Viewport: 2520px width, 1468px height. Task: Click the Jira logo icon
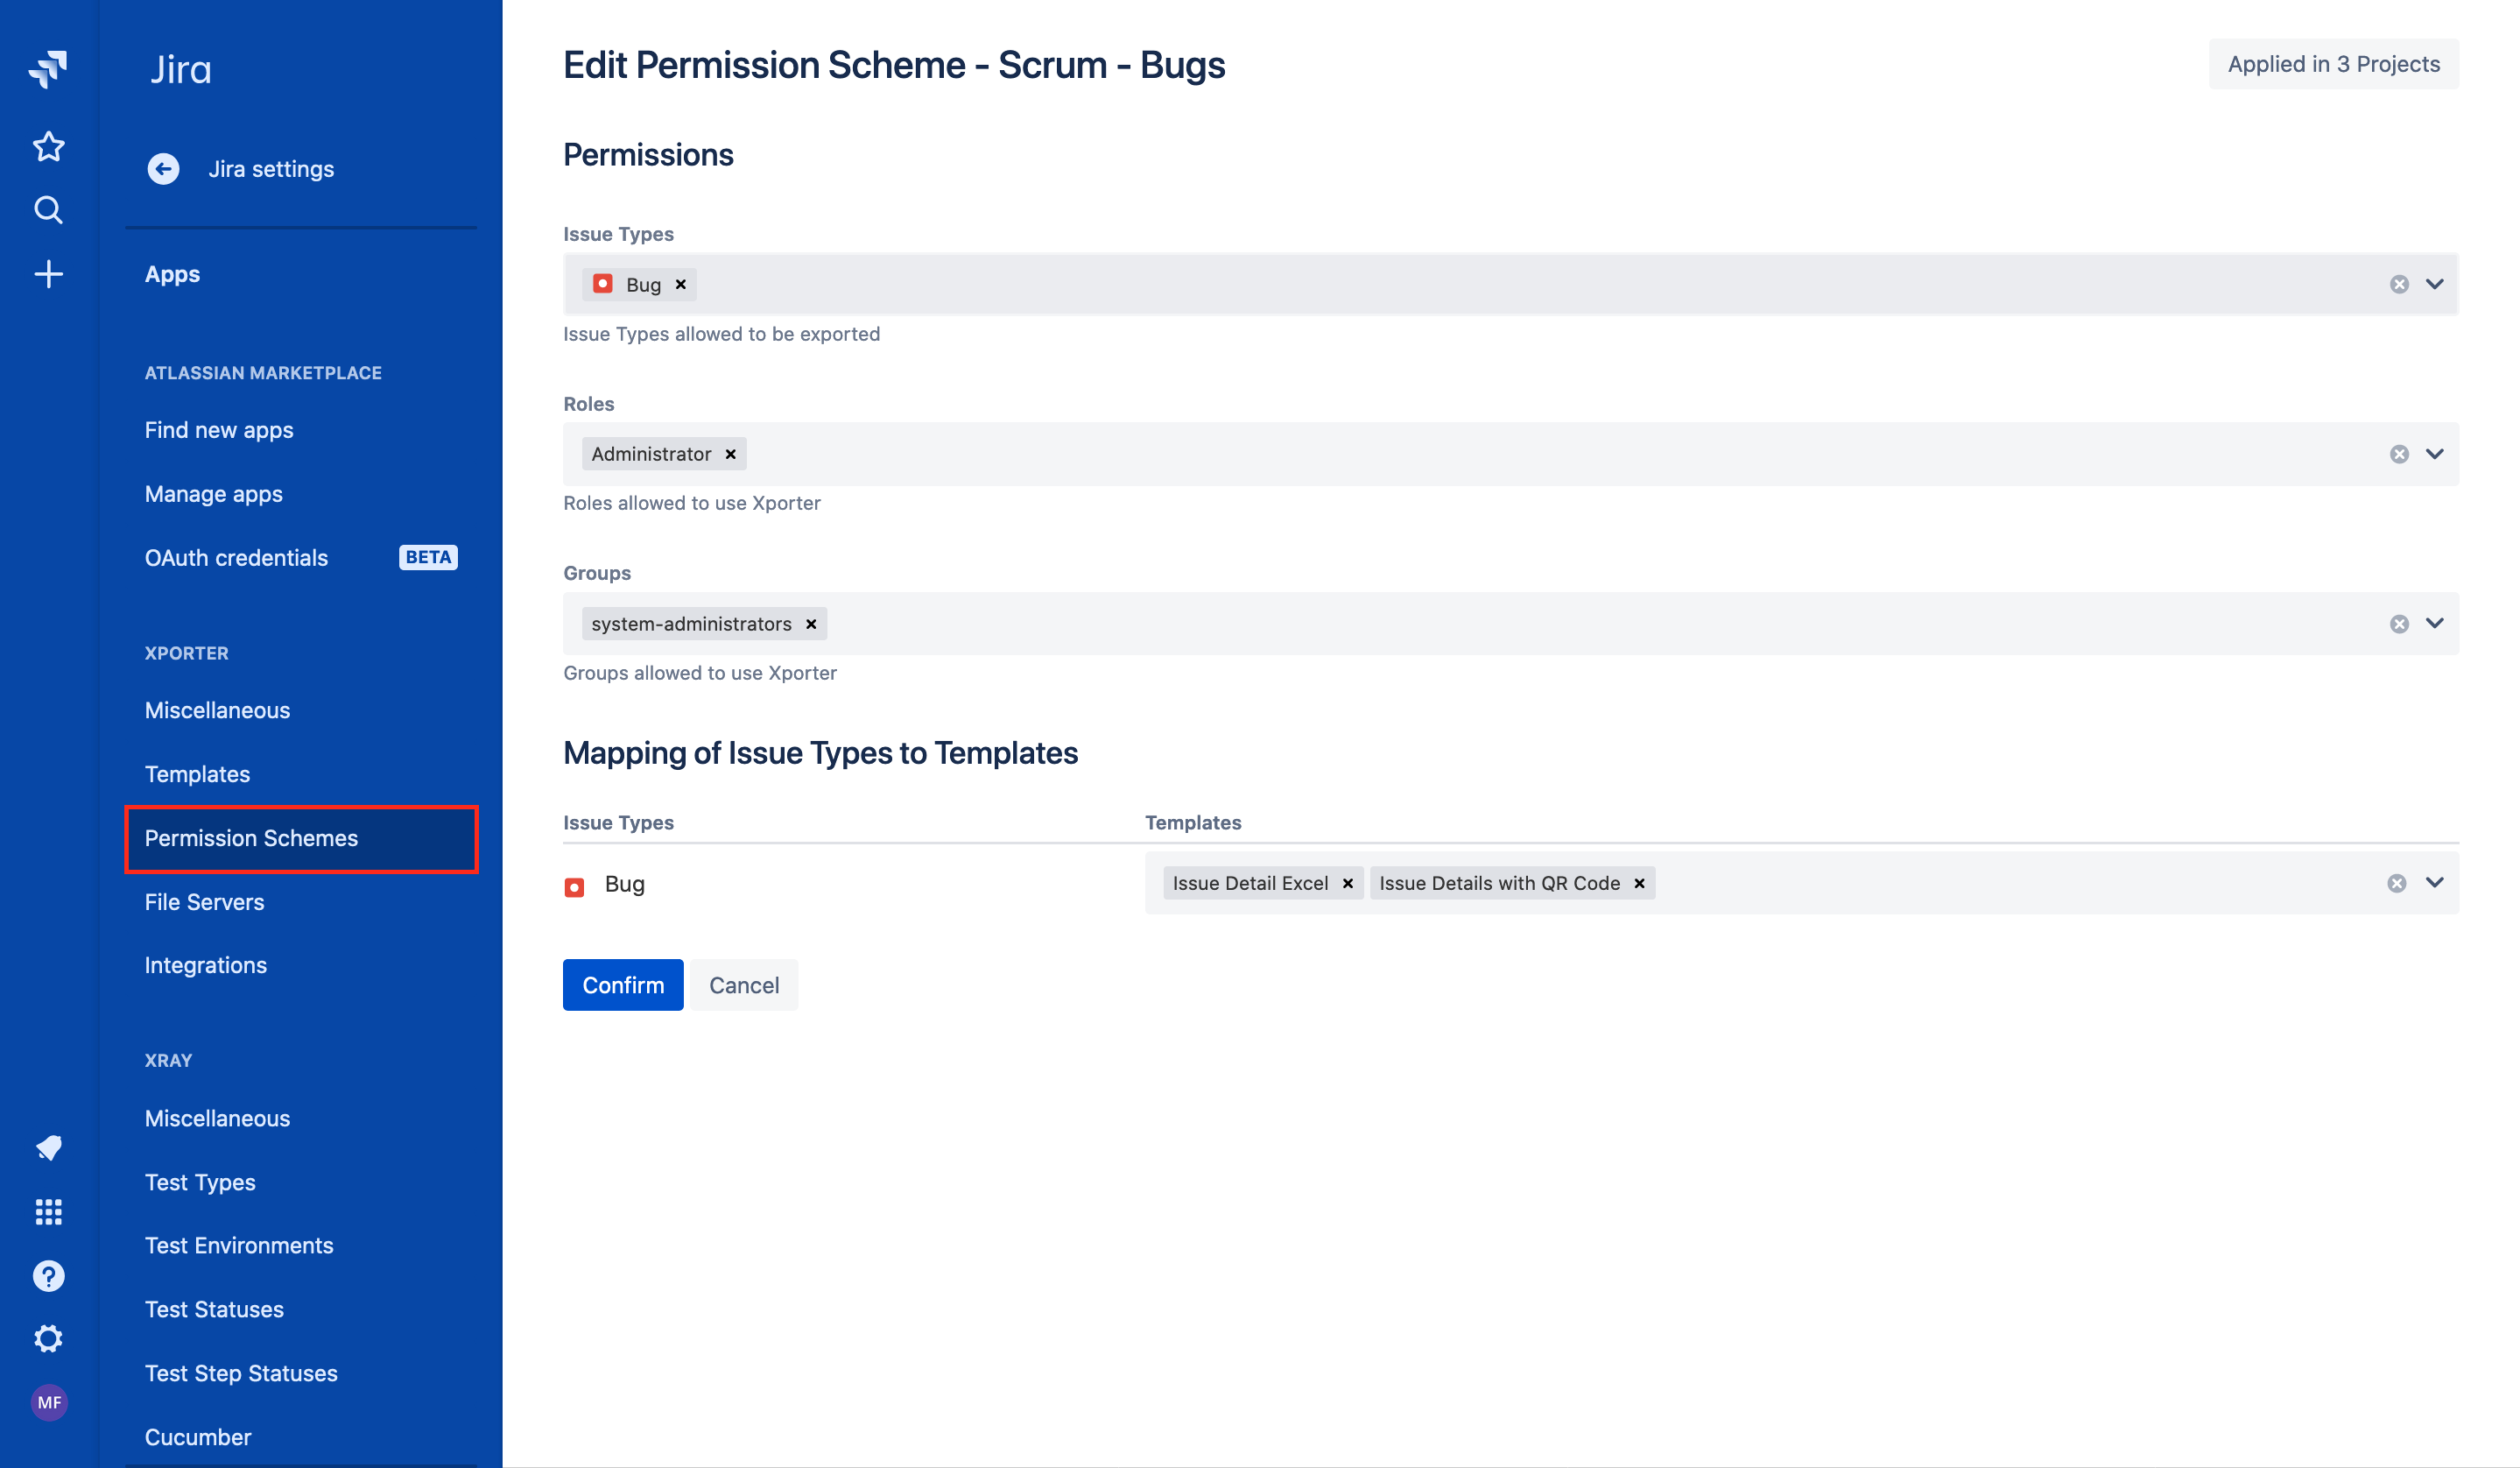[48, 69]
